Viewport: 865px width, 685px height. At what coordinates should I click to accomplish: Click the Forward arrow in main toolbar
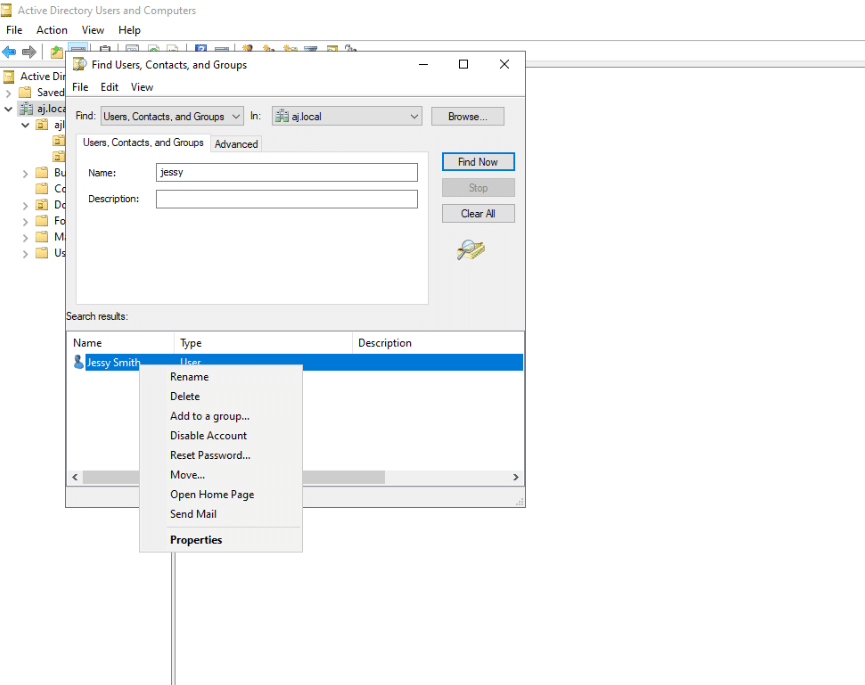[29, 51]
